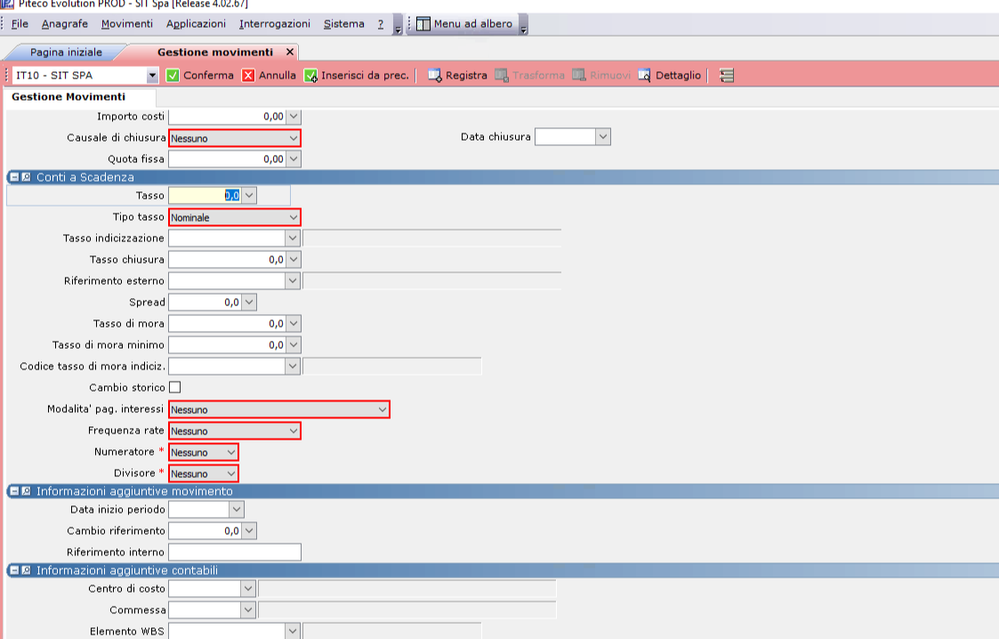Open the Importo costi calculator arrow

click(293, 116)
